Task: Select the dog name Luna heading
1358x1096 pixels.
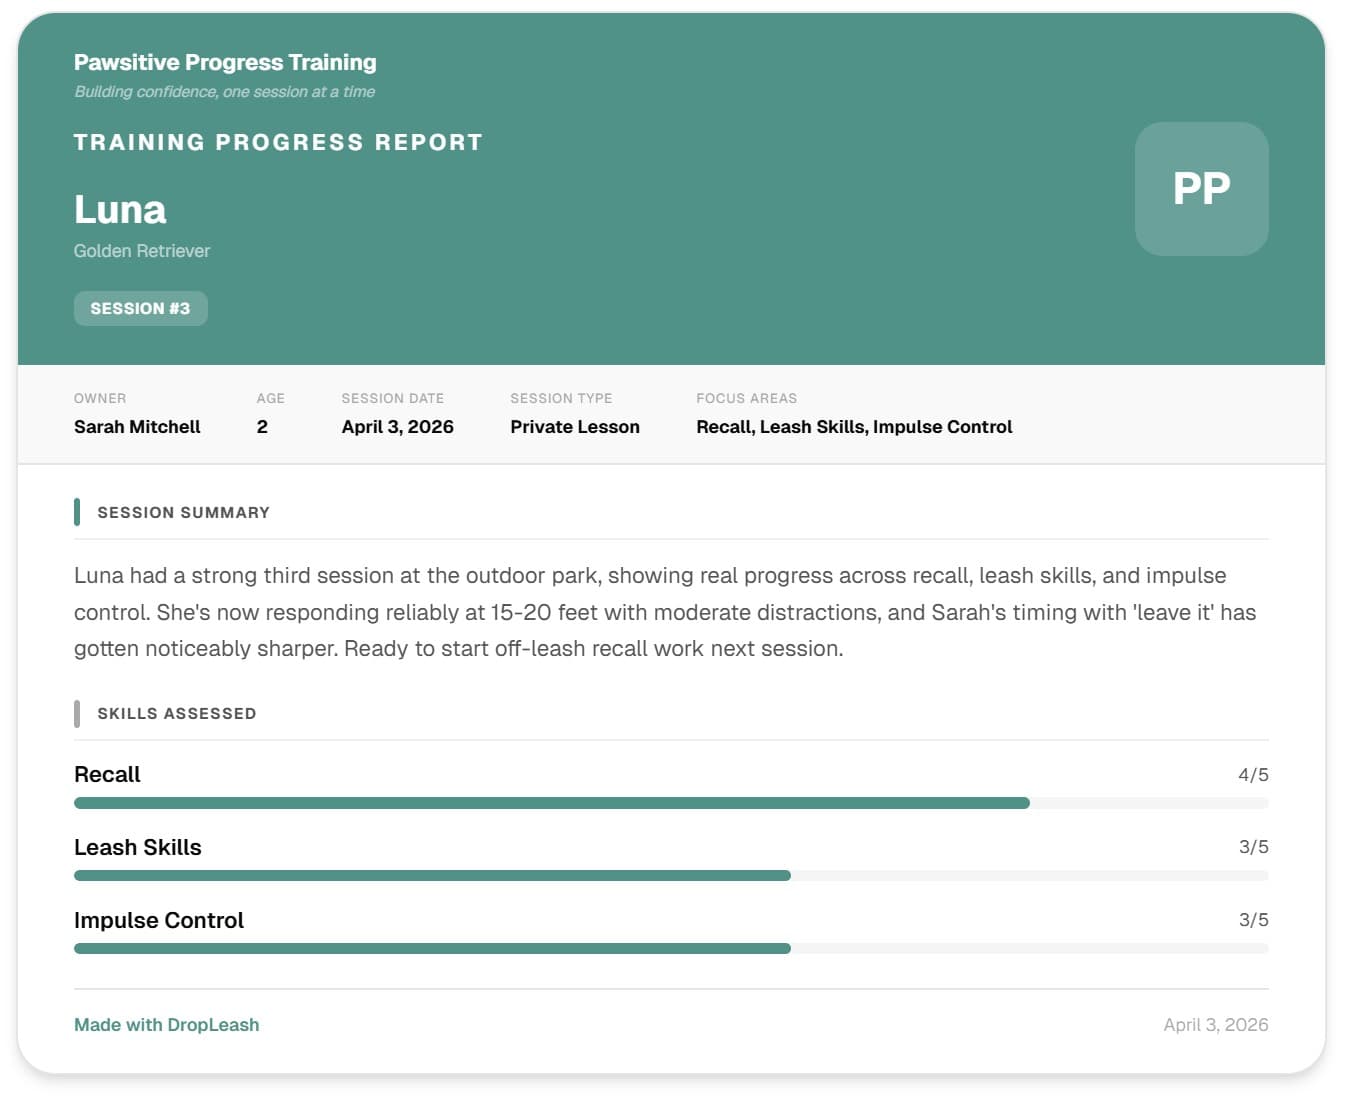Action: coord(120,209)
